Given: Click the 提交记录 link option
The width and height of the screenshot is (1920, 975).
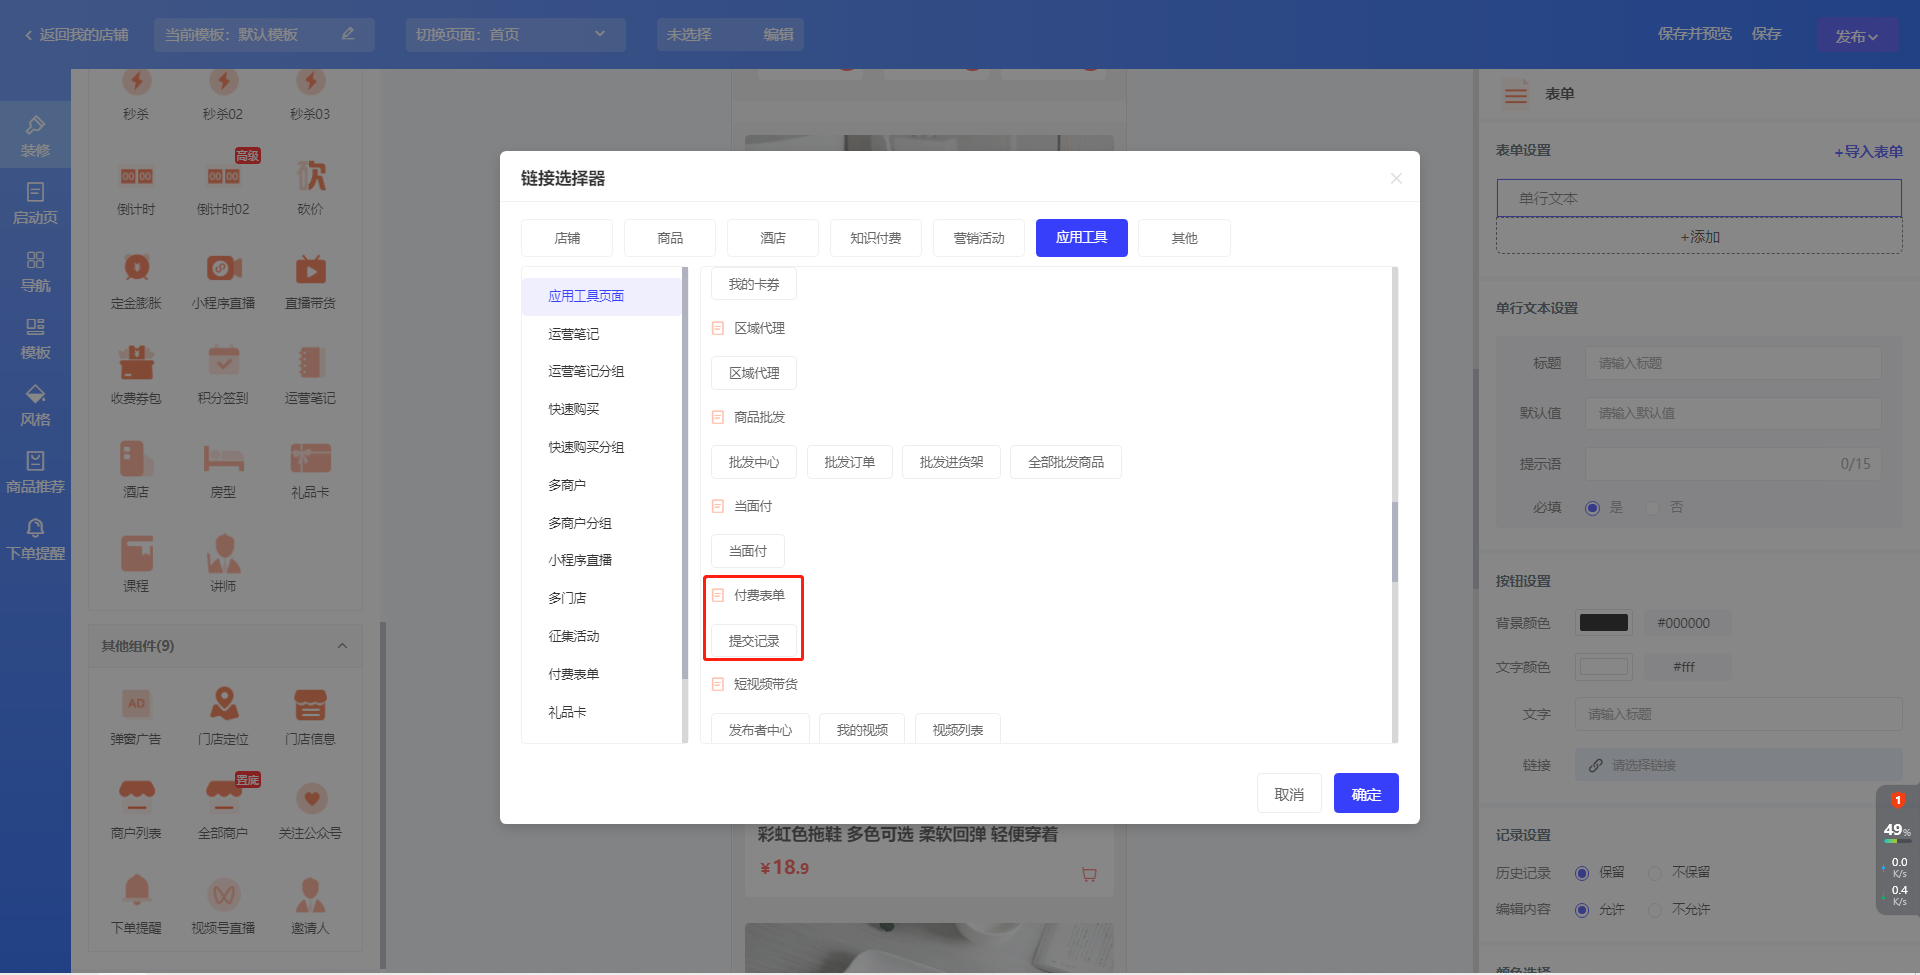Looking at the screenshot, I should (x=753, y=641).
